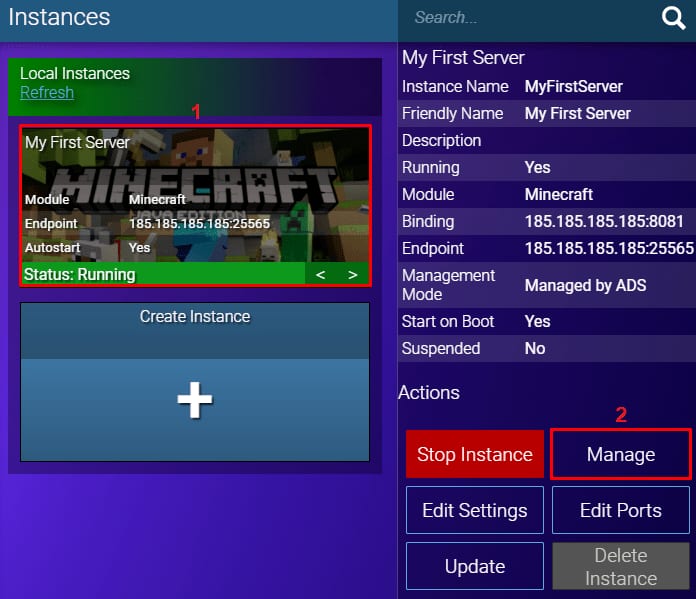Click the green Status: Running bar
The height and width of the screenshot is (599, 696).
(160, 274)
